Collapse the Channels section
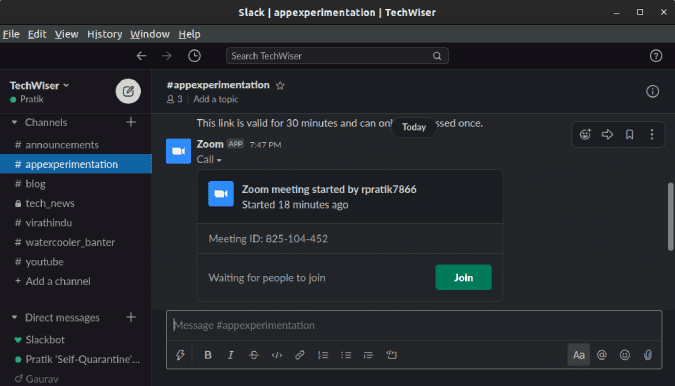Image resolution: width=675 pixels, height=386 pixels. pyautogui.click(x=14, y=122)
